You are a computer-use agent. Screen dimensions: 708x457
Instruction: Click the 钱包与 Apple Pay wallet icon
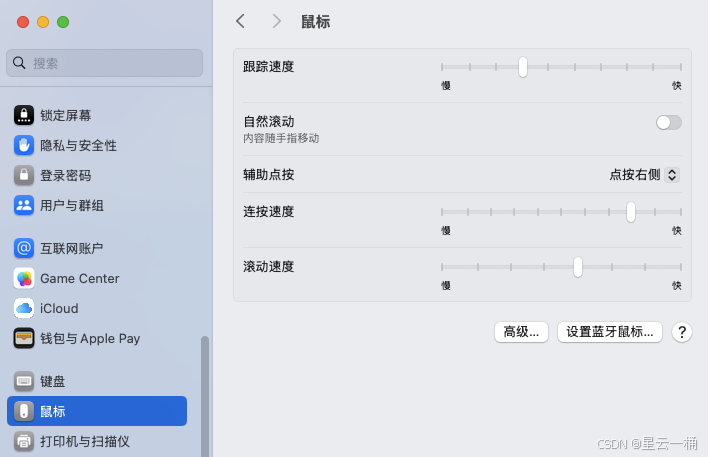pyautogui.click(x=24, y=338)
